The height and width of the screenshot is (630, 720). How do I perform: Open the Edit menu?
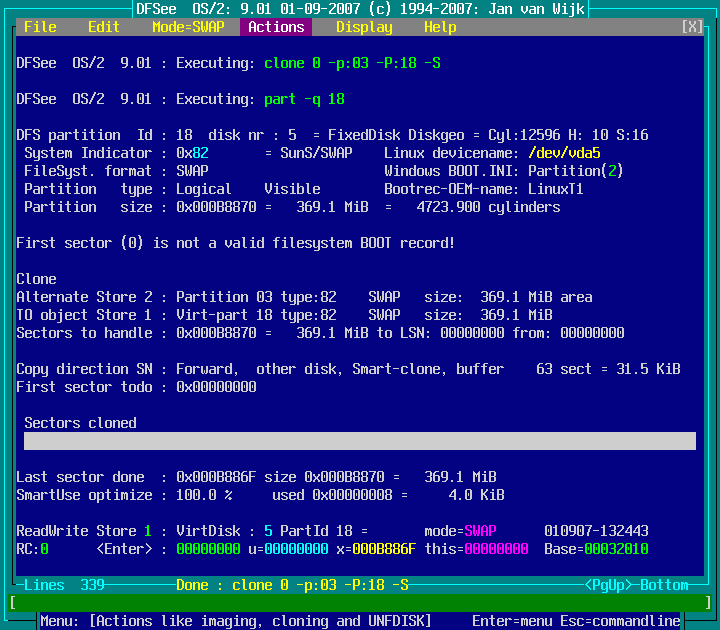click(x=104, y=27)
